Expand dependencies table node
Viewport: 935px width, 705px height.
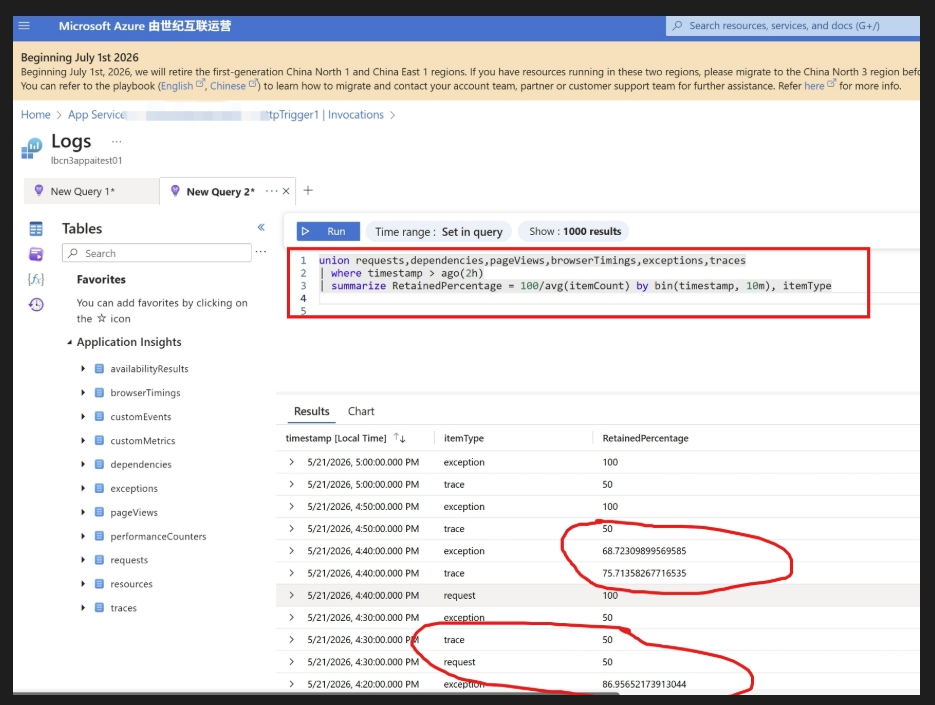[x=83, y=464]
